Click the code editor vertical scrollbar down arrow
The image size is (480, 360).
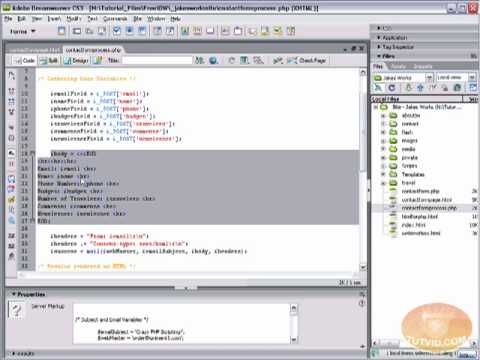[363, 267]
